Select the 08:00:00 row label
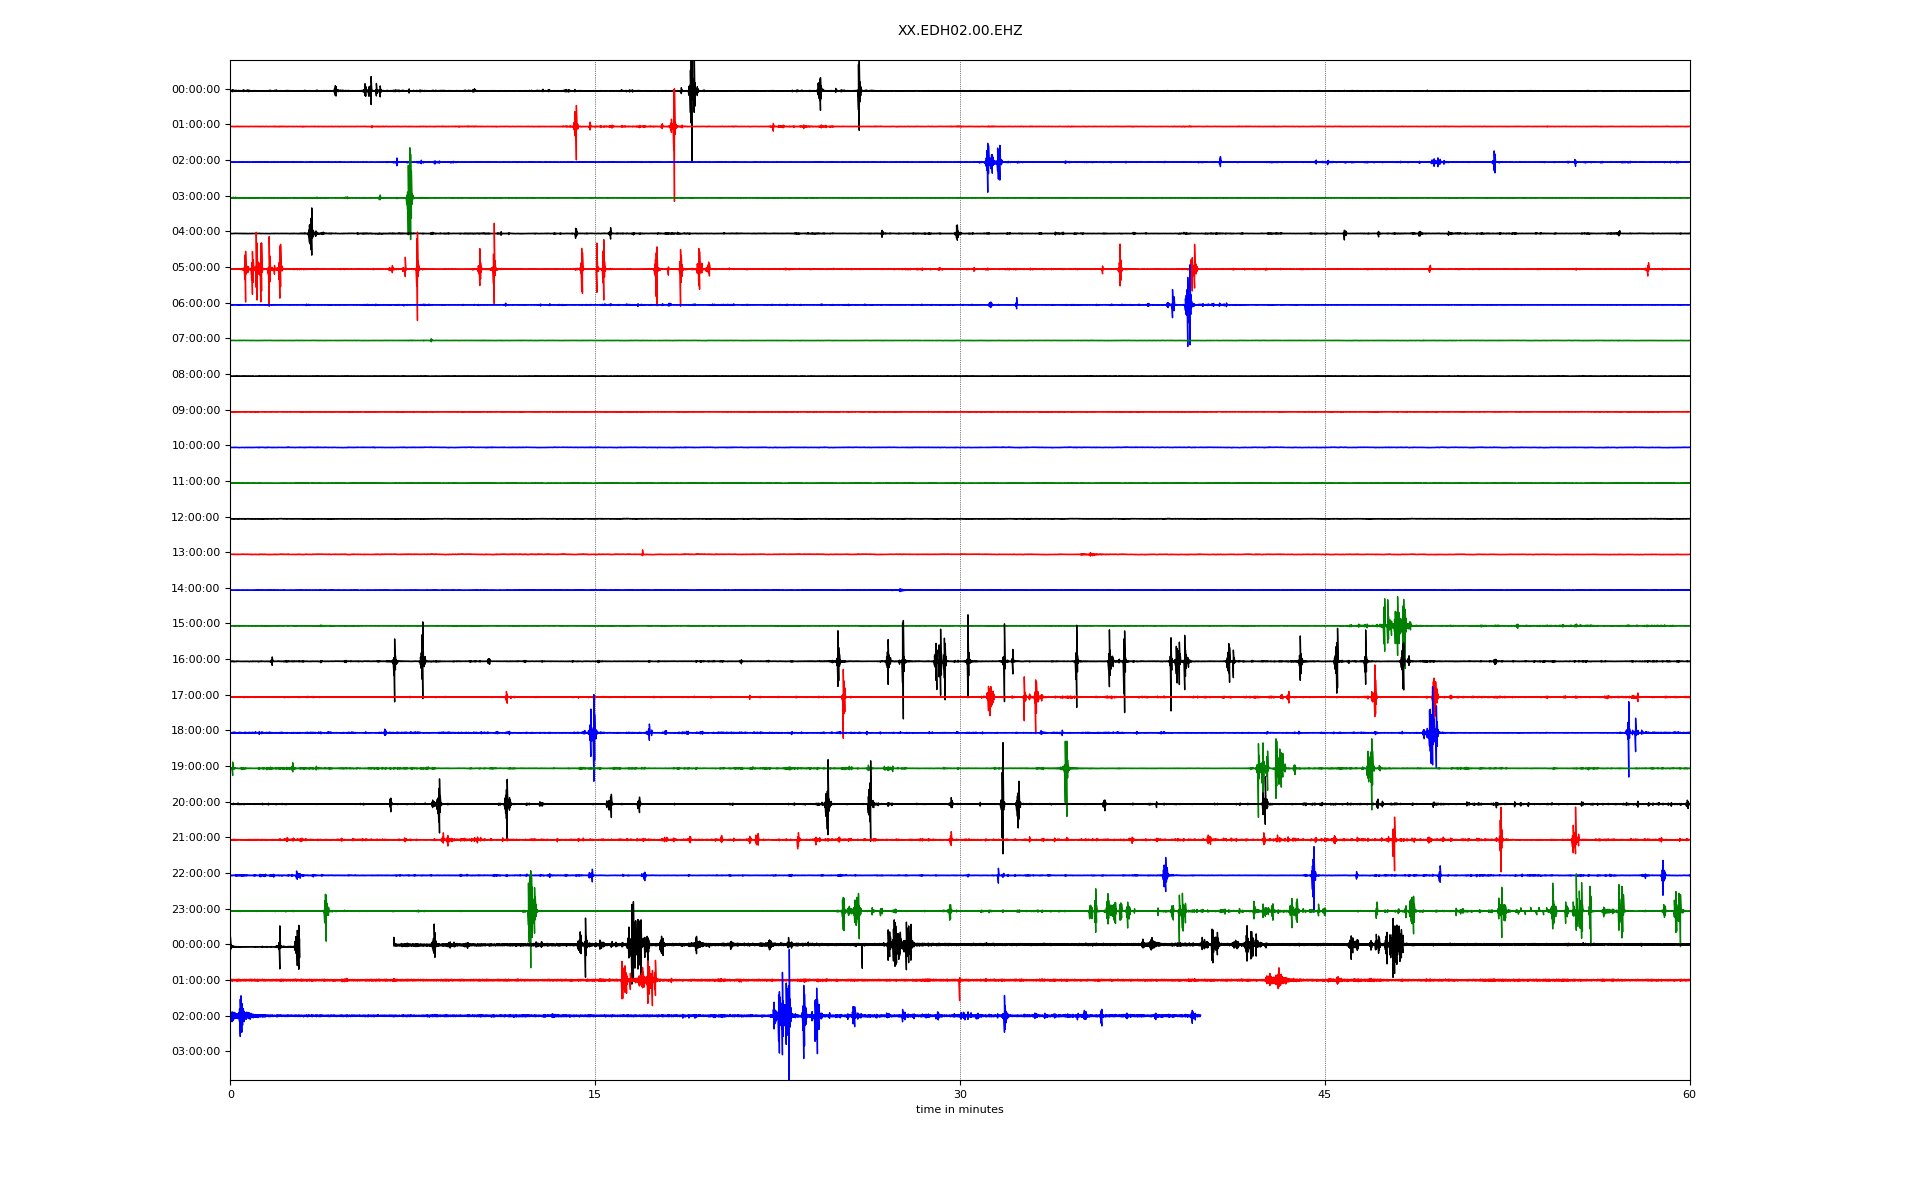The image size is (1920, 1200). point(196,375)
